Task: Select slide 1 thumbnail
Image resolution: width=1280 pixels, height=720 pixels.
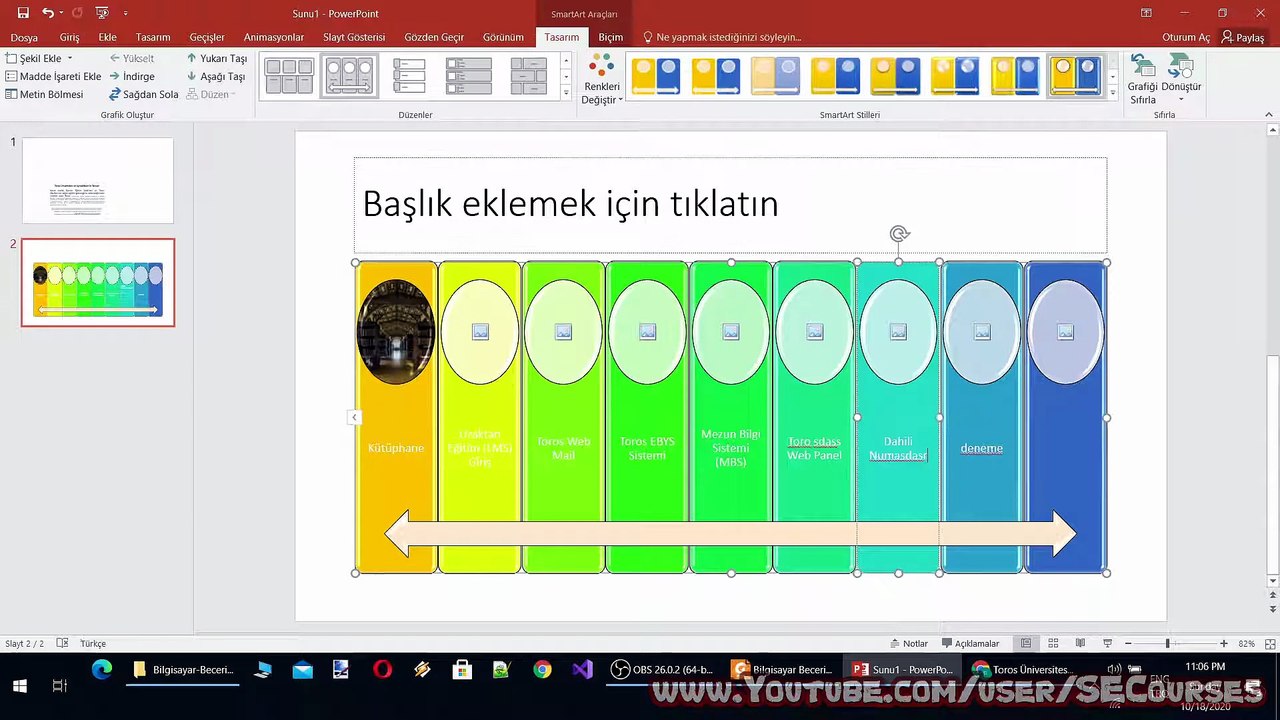Action: [x=98, y=180]
